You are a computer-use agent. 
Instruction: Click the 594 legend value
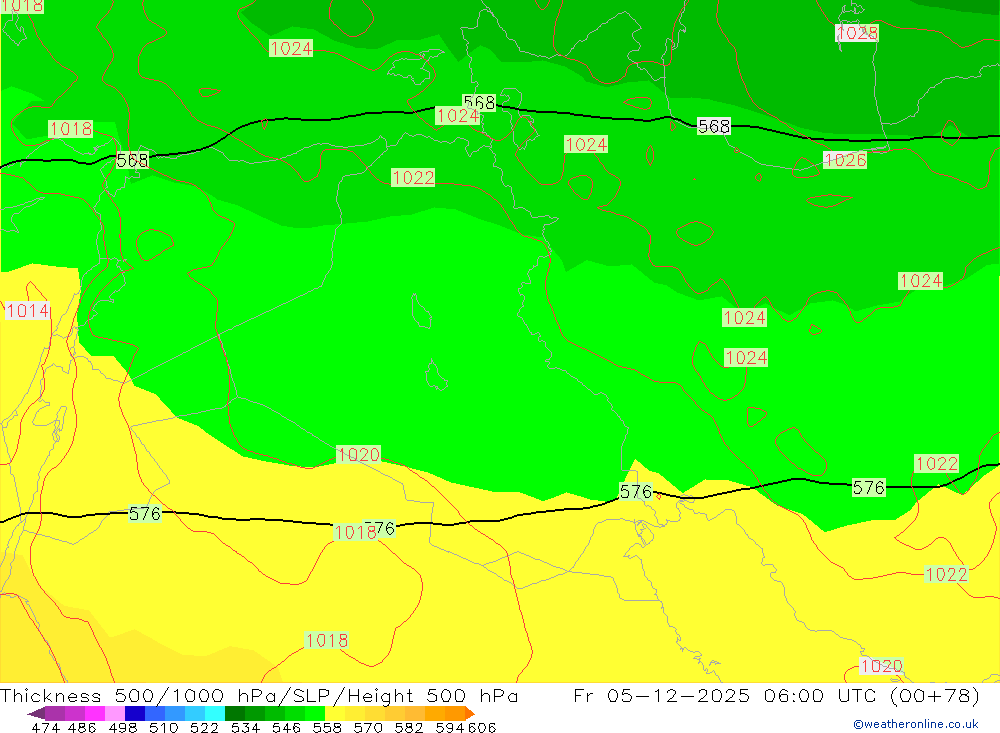point(450,727)
